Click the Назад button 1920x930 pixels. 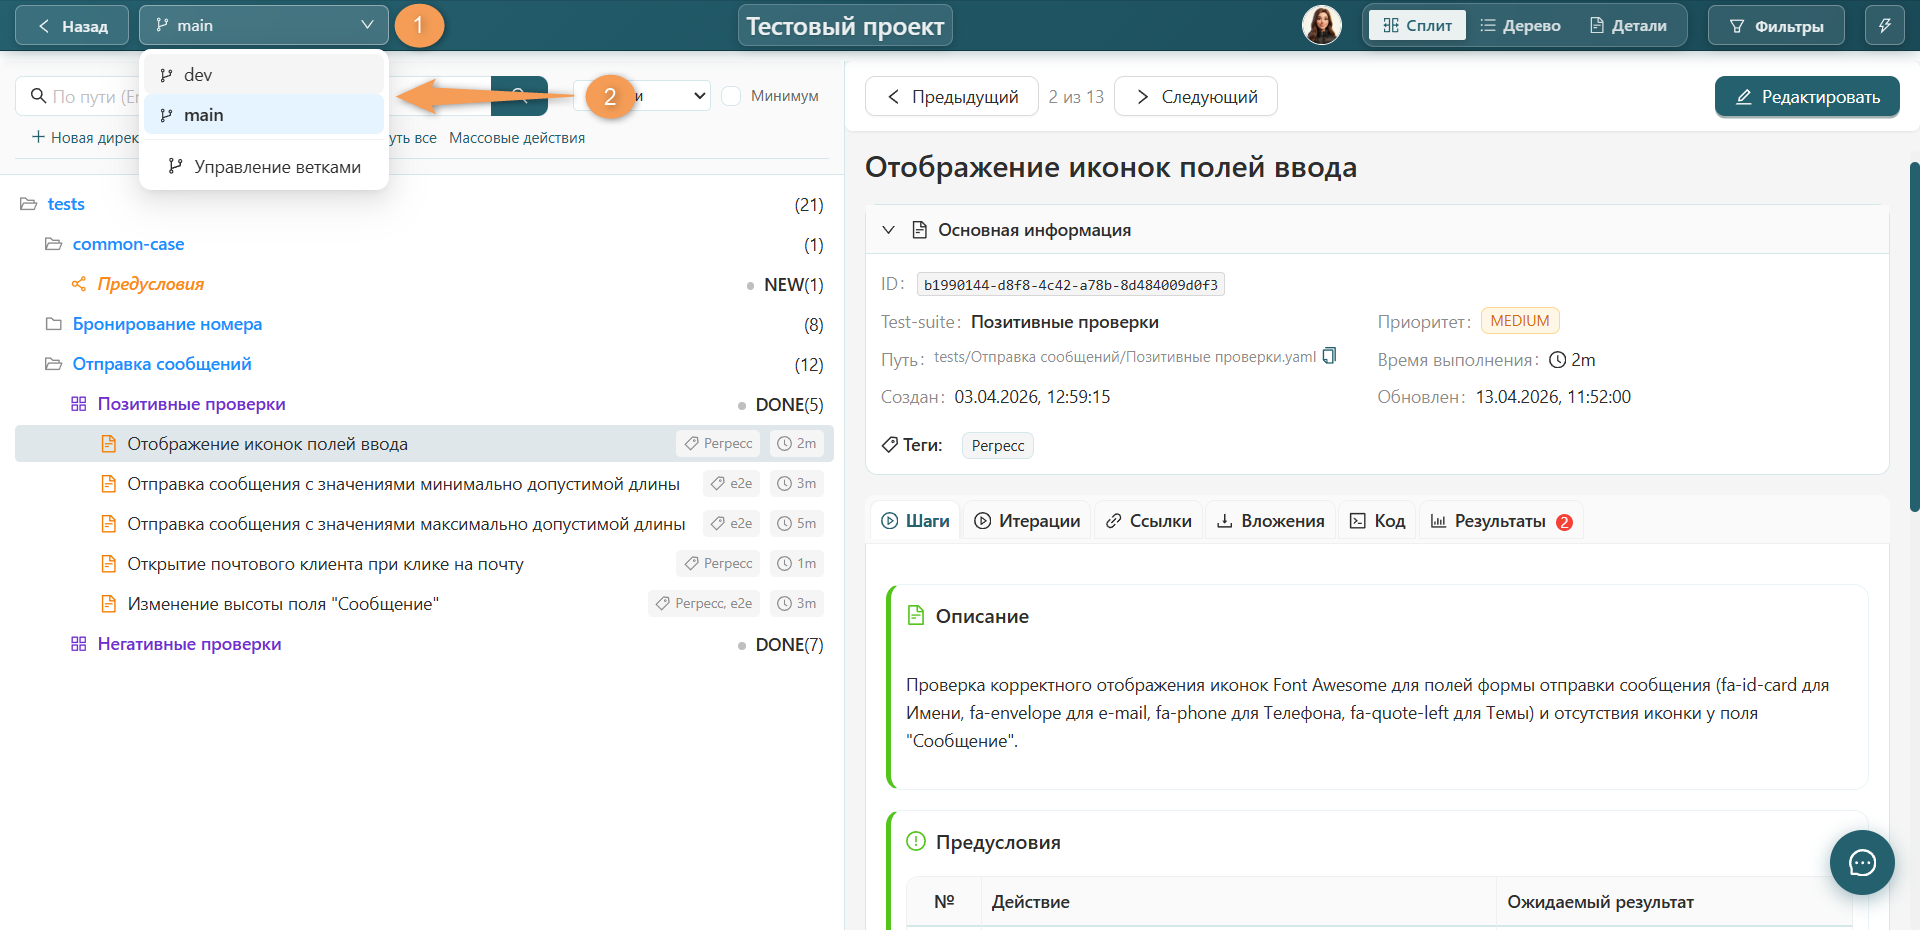pyautogui.click(x=72, y=26)
